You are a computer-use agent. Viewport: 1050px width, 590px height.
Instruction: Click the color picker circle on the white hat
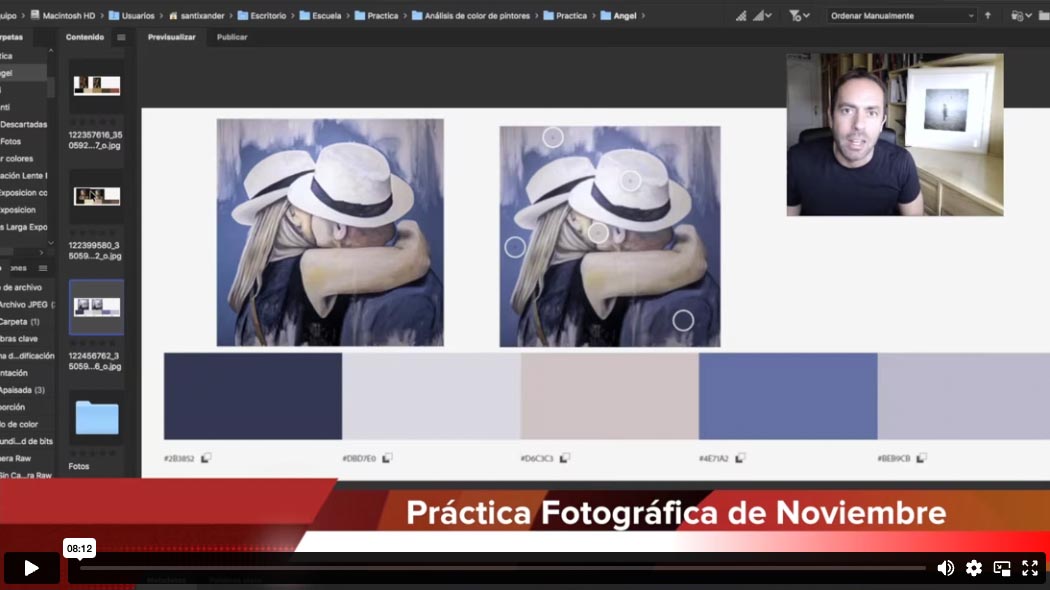coord(629,180)
